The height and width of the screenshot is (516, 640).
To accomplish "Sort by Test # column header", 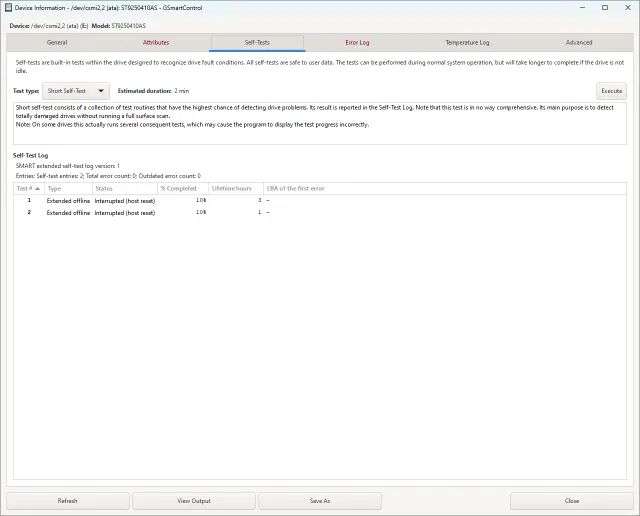I will tap(28, 188).
